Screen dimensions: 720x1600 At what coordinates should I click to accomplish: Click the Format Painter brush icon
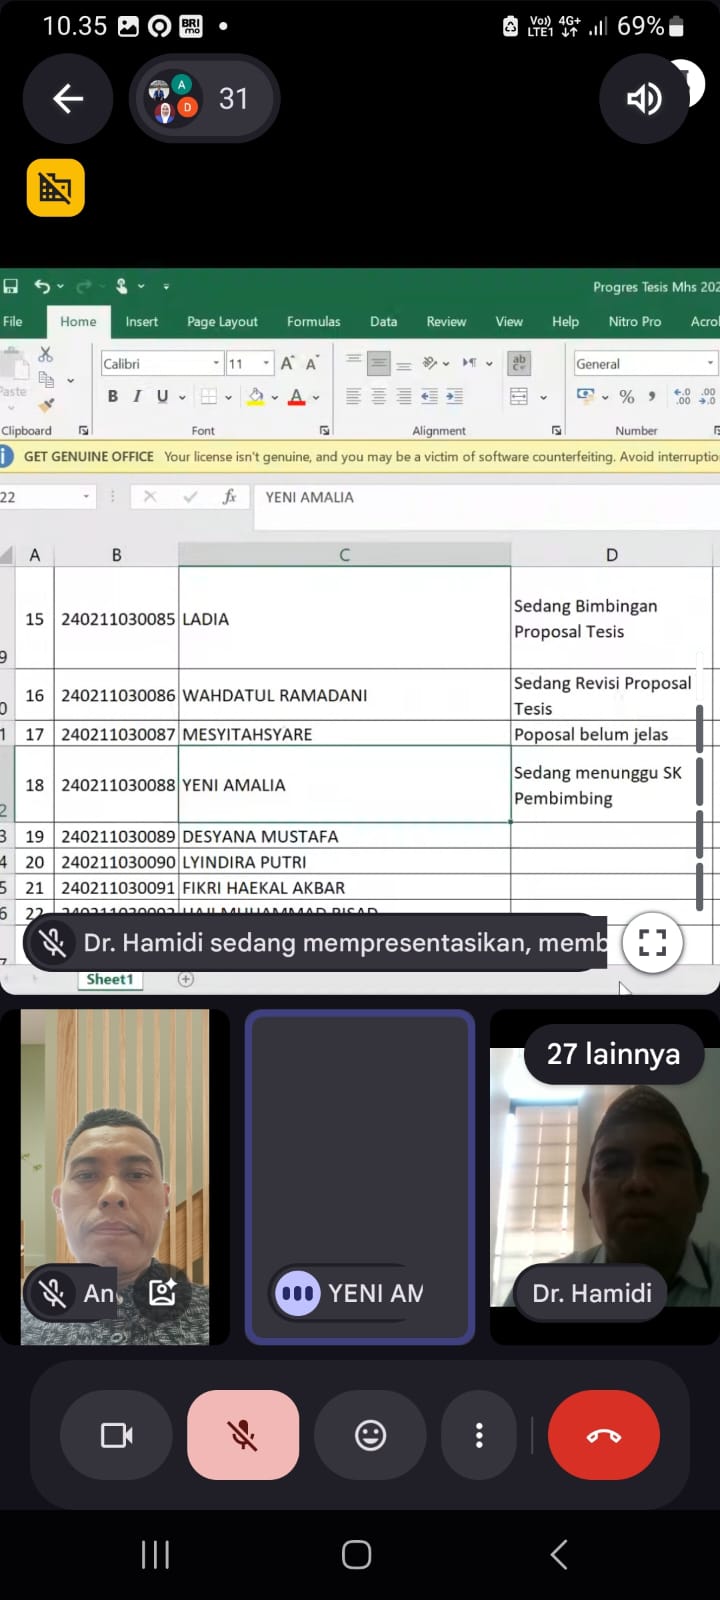[46, 405]
